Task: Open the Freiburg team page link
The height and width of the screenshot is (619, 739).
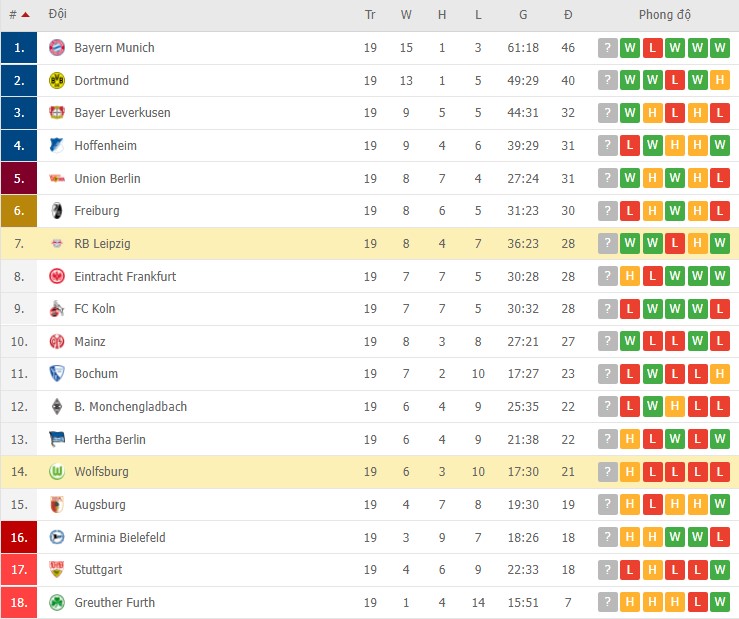Action: point(97,211)
